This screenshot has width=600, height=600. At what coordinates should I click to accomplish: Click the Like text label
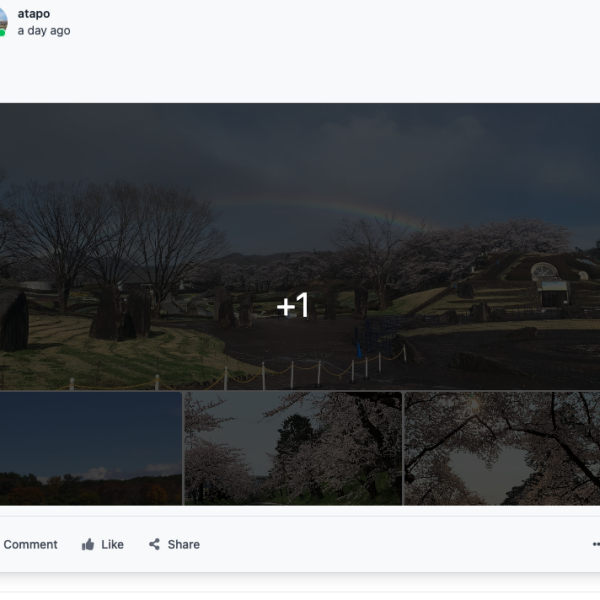[x=112, y=544]
